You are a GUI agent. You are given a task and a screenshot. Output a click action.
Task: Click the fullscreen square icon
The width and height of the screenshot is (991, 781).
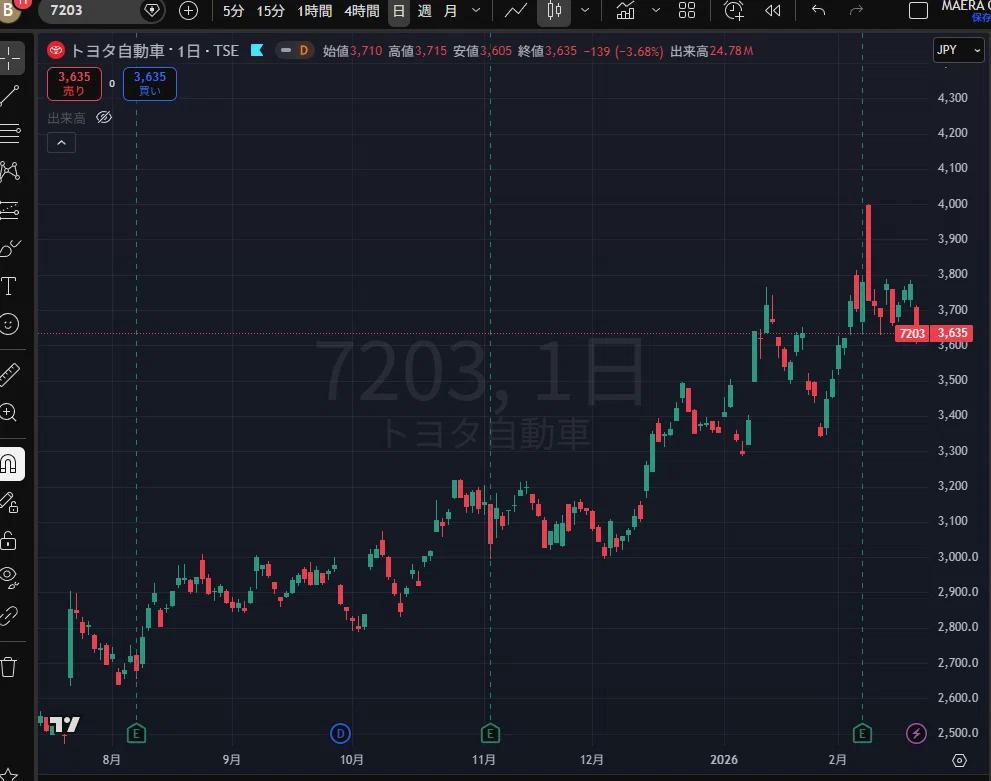tap(918, 11)
